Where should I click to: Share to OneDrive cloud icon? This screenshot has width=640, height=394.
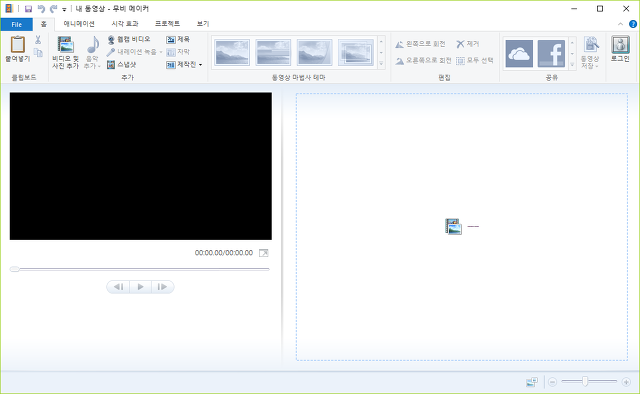pyautogui.click(x=519, y=53)
